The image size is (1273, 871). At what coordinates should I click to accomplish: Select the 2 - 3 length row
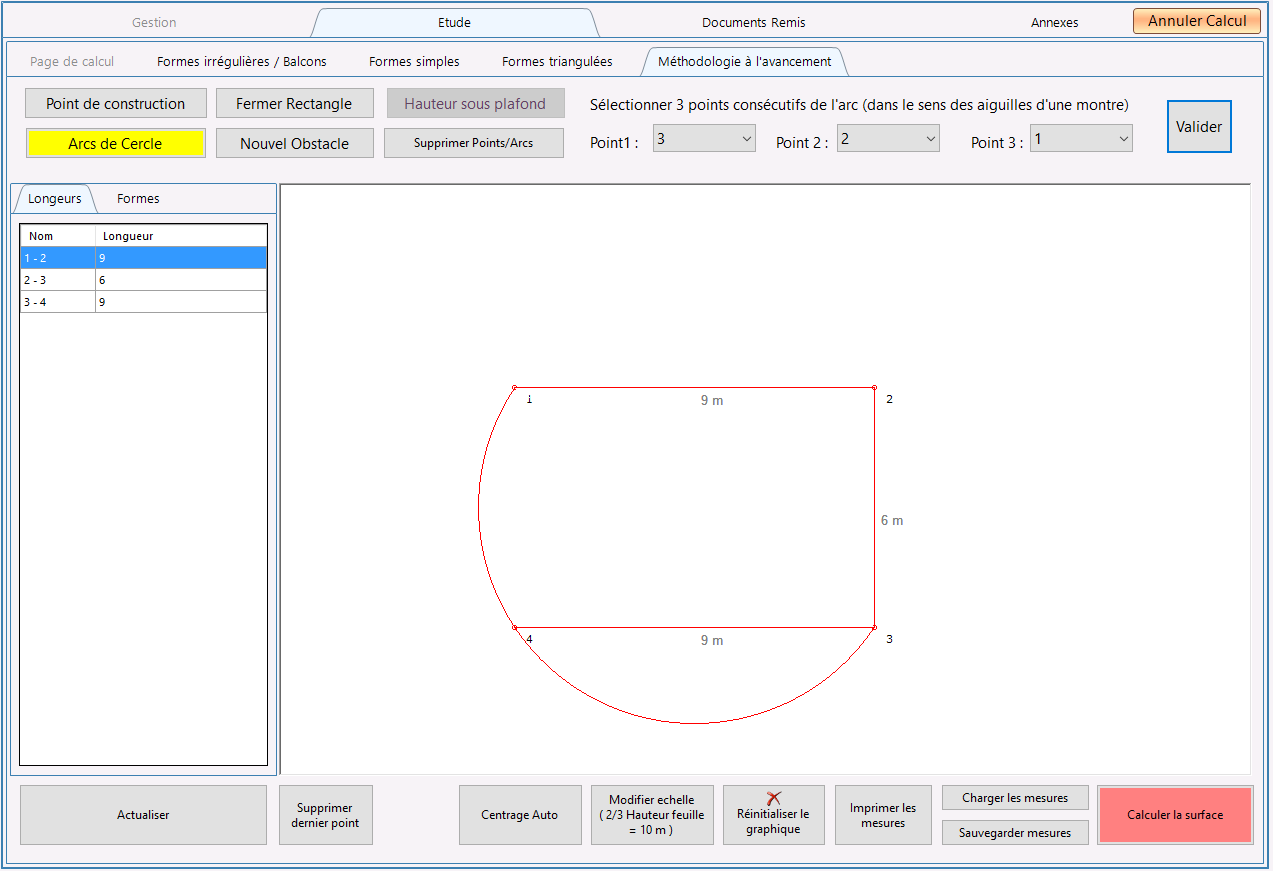click(x=143, y=280)
